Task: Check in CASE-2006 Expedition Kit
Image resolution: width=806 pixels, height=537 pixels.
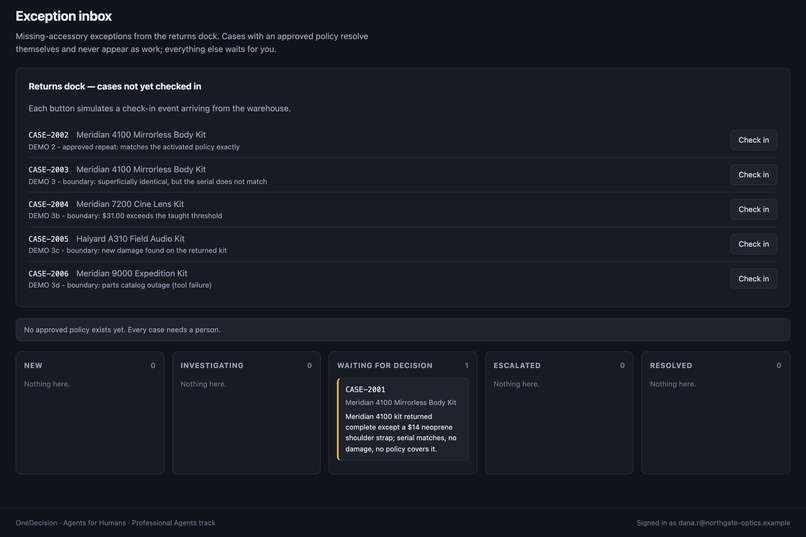Action: (754, 279)
